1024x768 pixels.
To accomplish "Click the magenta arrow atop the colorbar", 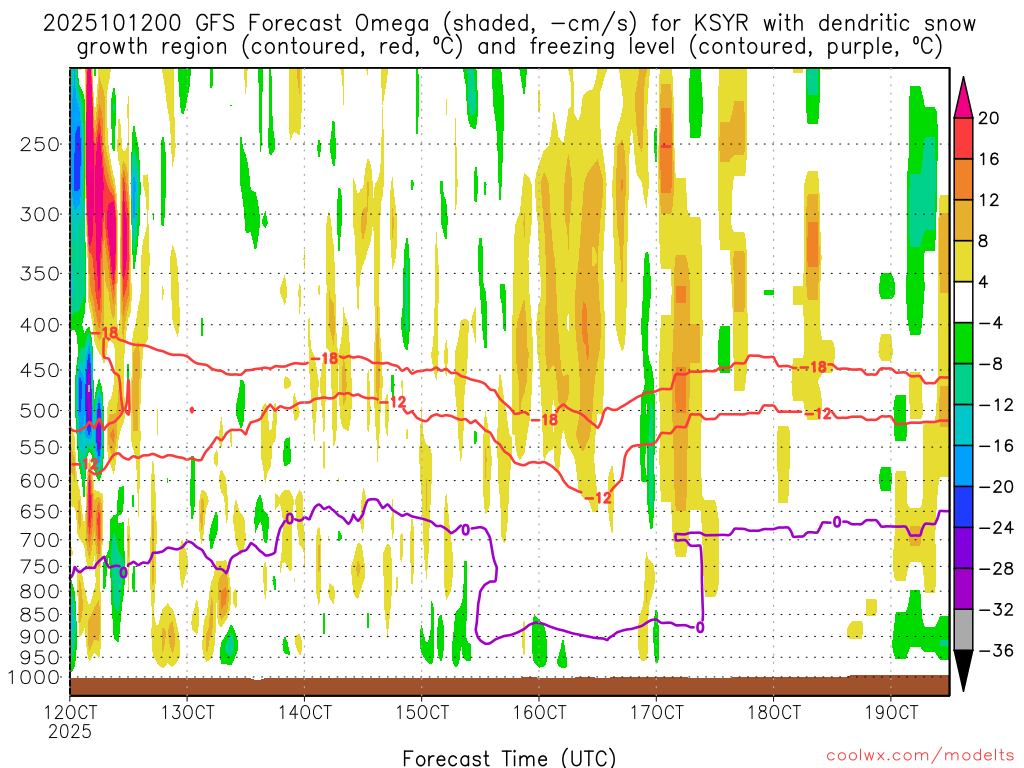I will 963,98.
